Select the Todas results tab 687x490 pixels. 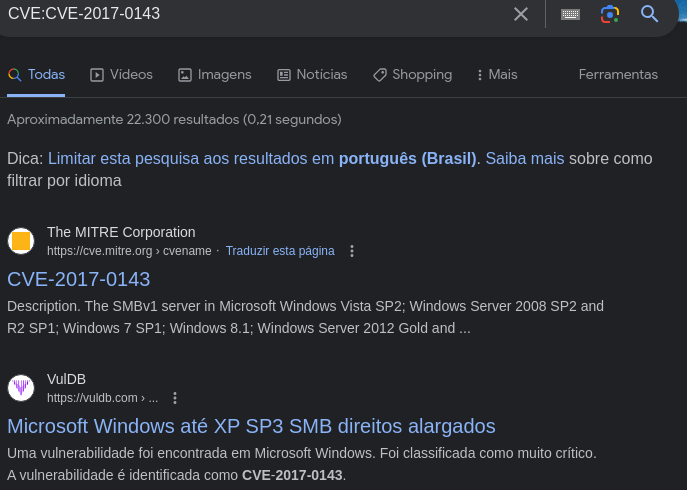(x=36, y=75)
